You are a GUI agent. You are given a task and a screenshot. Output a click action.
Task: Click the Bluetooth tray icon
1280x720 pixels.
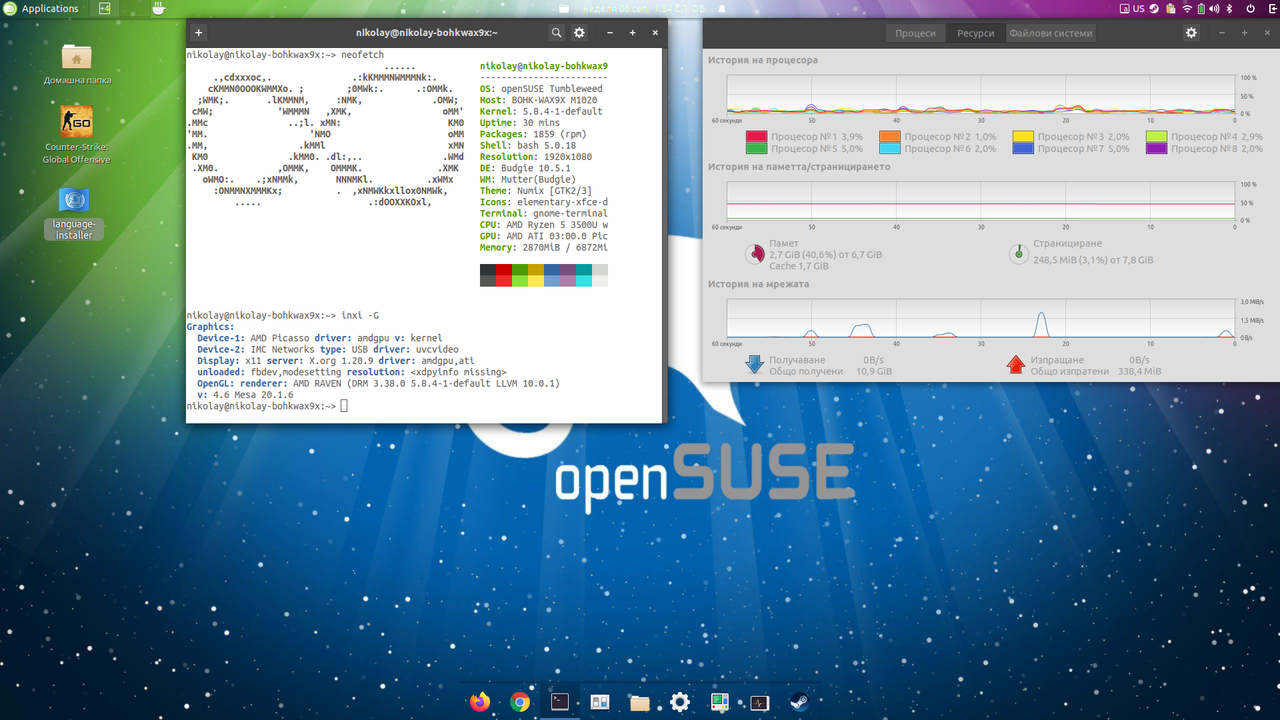click(x=1229, y=8)
